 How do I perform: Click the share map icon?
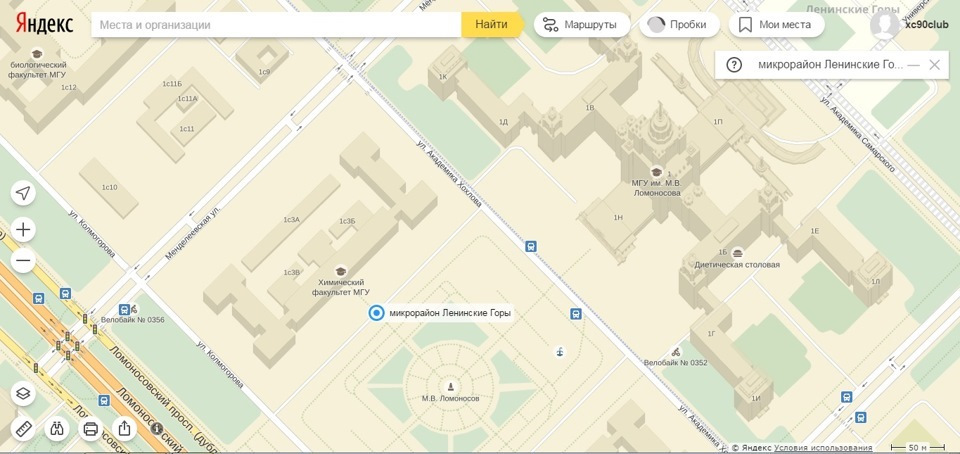coord(124,428)
